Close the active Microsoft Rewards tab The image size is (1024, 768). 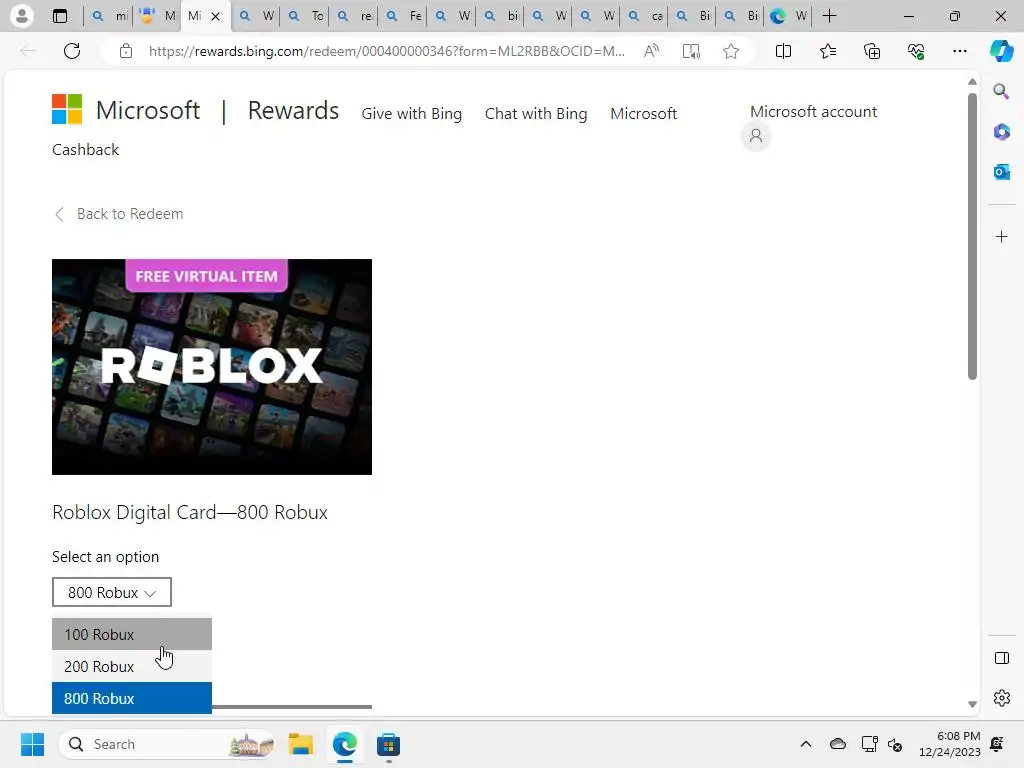[x=216, y=16]
